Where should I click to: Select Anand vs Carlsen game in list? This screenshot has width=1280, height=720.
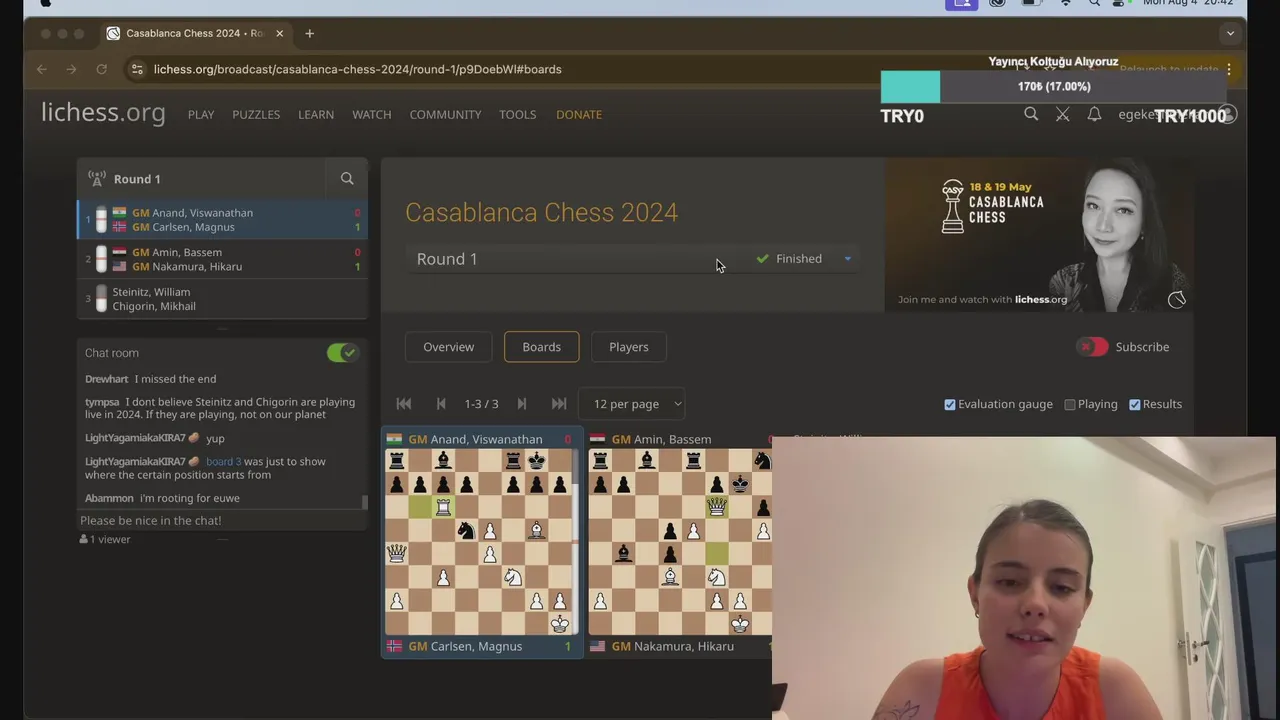pos(222,219)
